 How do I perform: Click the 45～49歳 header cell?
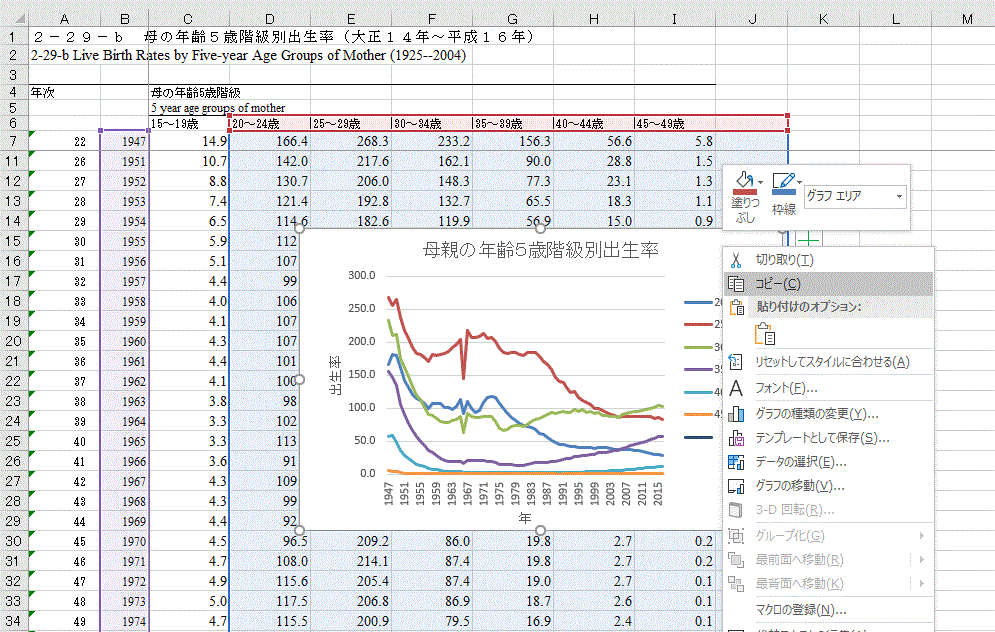click(675, 123)
